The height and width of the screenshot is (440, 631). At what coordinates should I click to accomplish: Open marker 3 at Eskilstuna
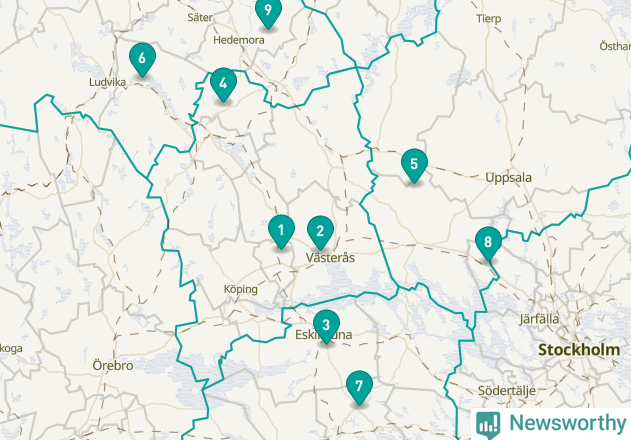pos(326,326)
